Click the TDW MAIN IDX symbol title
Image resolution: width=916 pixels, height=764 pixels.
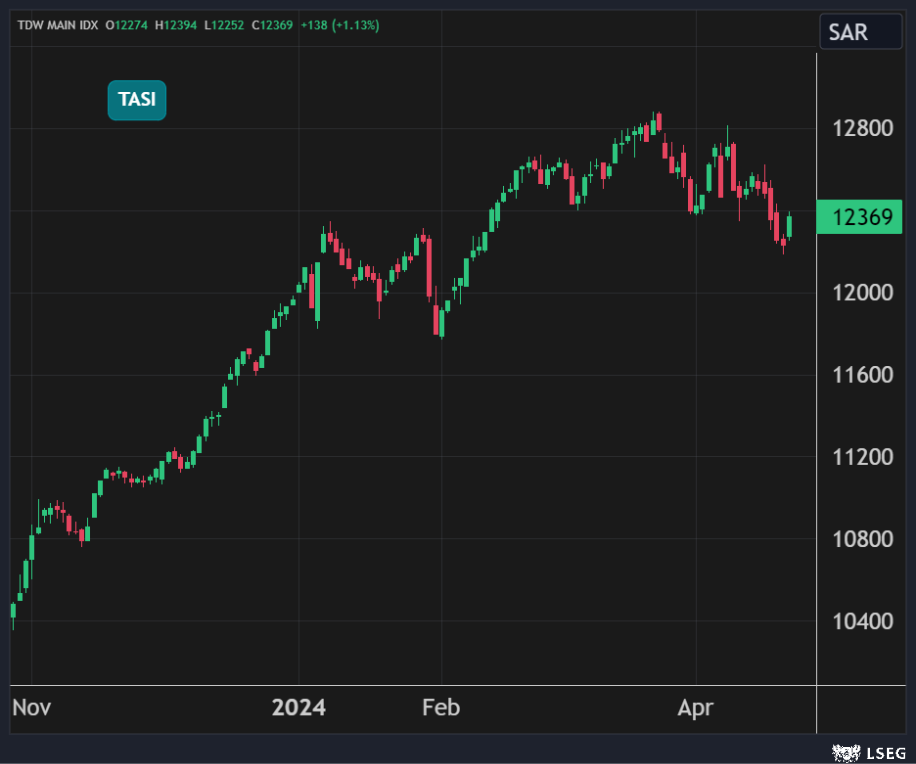click(x=57, y=25)
